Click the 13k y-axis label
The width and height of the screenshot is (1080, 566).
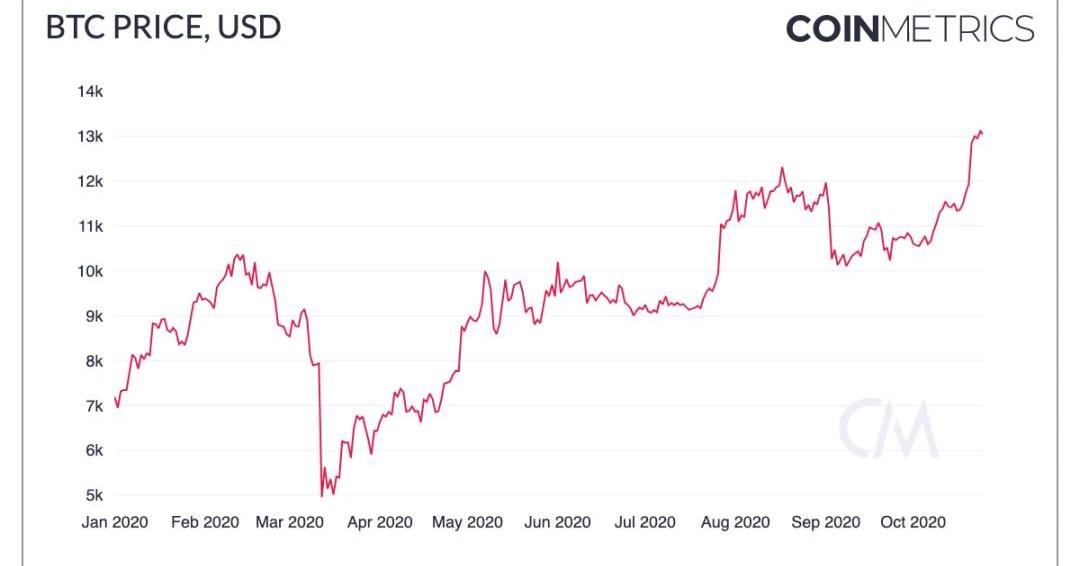point(90,137)
